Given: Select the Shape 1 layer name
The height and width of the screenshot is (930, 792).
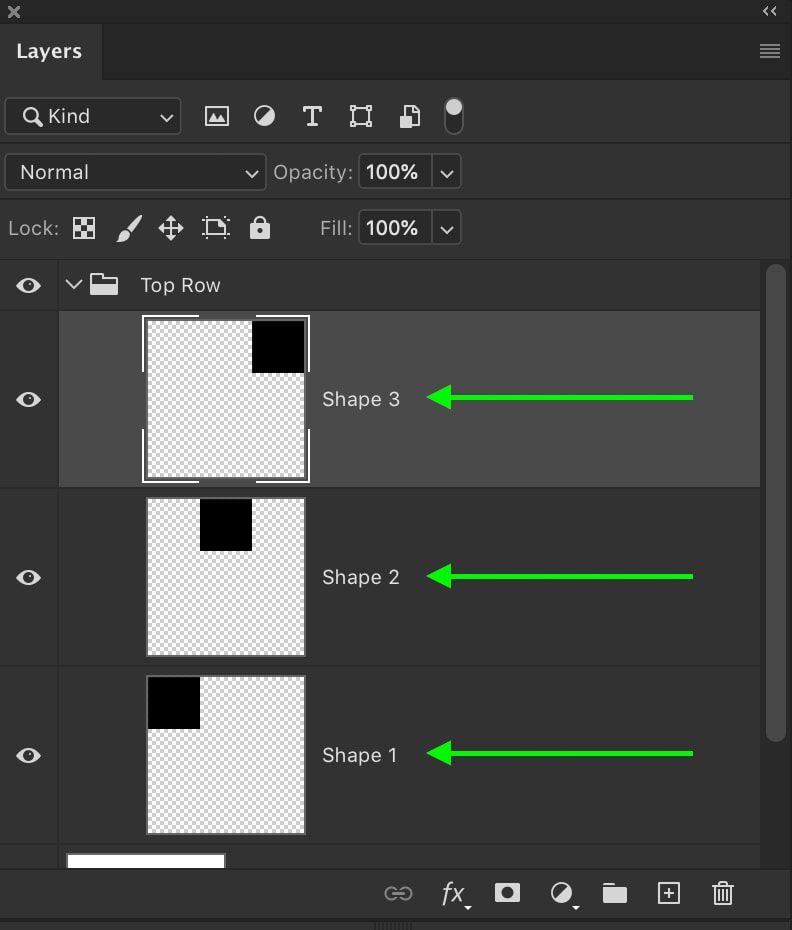Looking at the screenshot, I should click(x=360, y=755).
